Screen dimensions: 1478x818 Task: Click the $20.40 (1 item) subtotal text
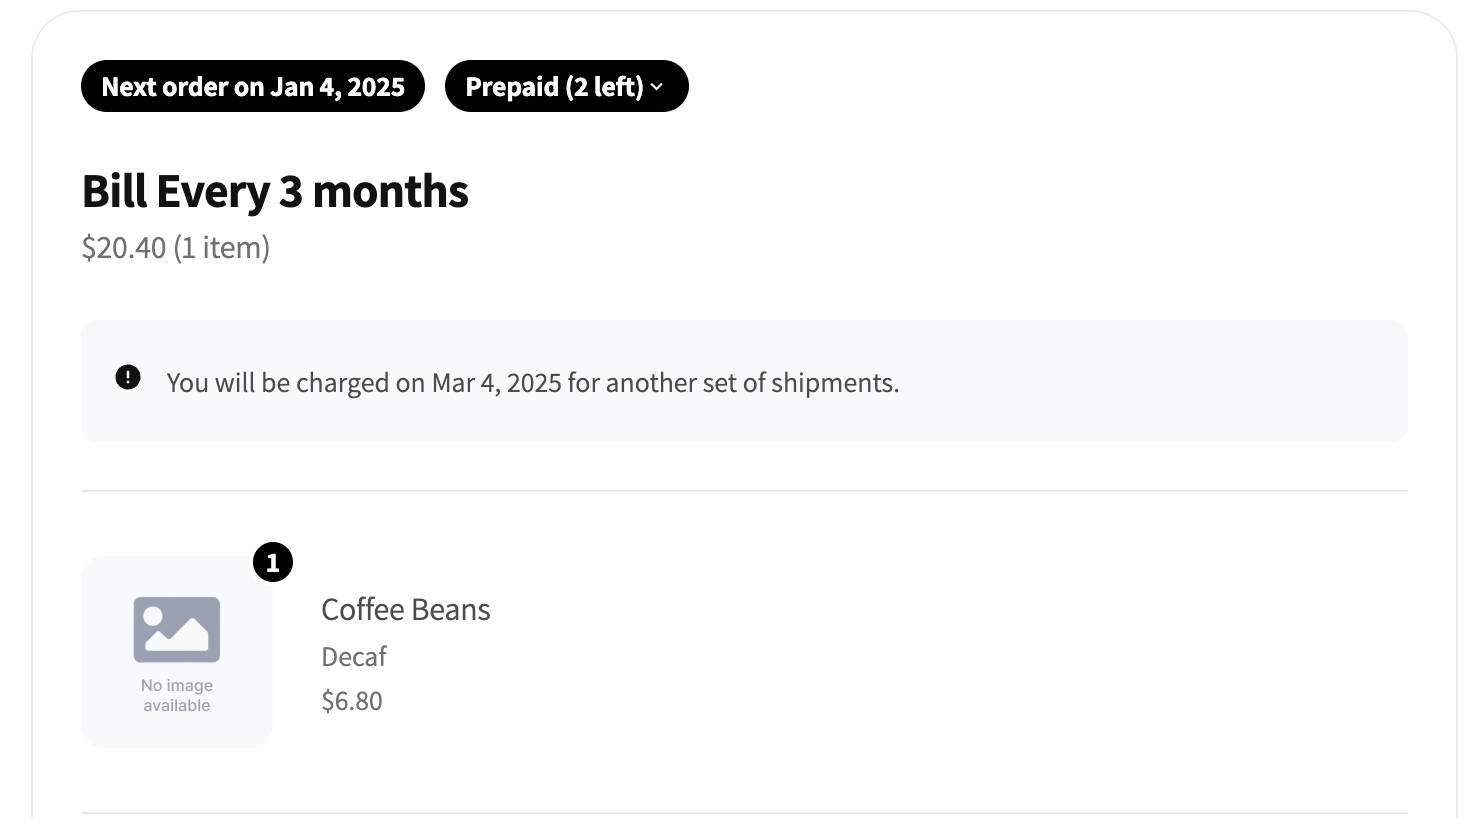coord(176,247)
